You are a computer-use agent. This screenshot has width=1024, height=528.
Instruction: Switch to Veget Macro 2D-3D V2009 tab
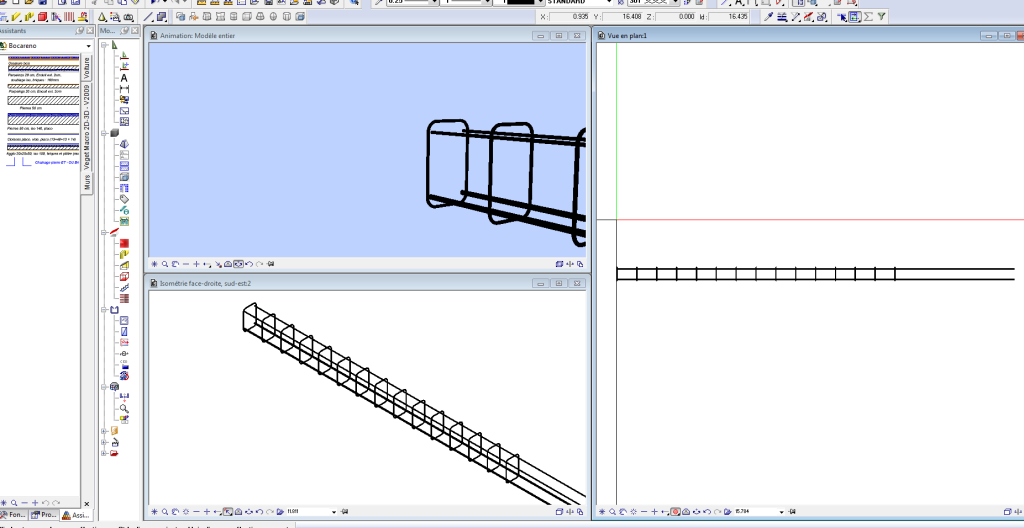[87, 127]
